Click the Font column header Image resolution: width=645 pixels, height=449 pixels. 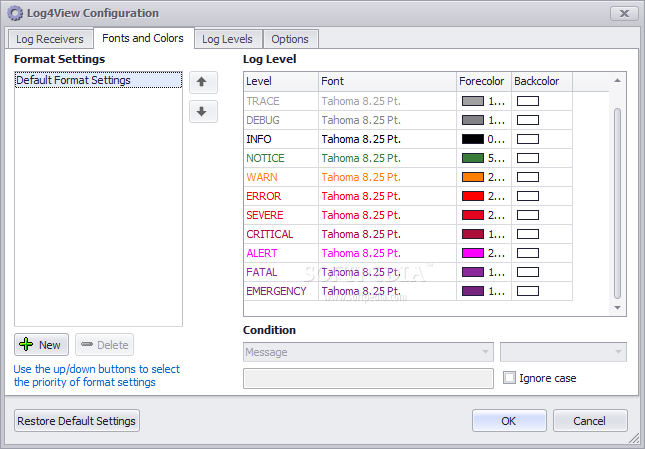[x=387, y=81]
